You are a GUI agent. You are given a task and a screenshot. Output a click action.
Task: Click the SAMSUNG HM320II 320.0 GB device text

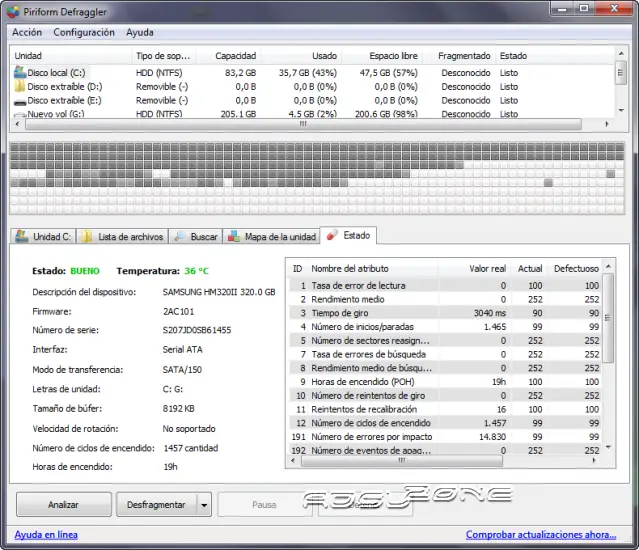[219, 292]
